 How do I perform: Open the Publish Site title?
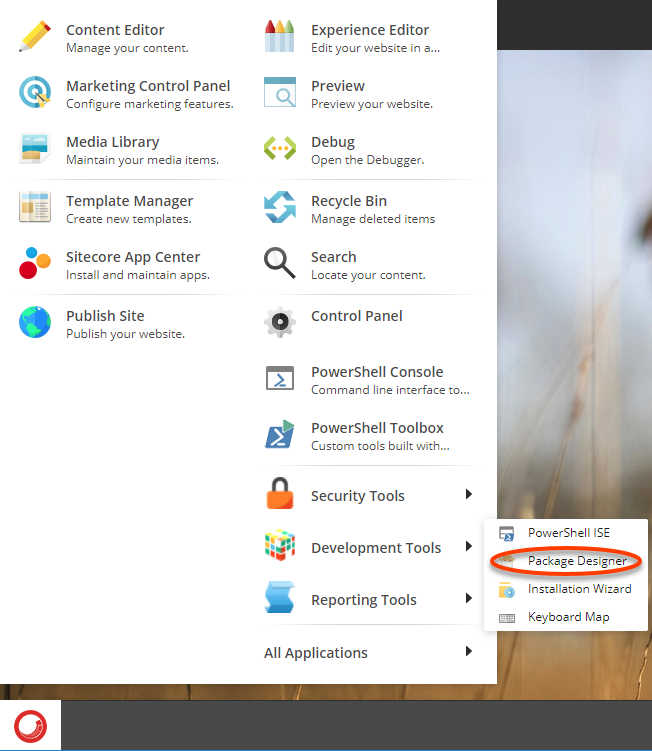tap(105, 316)
